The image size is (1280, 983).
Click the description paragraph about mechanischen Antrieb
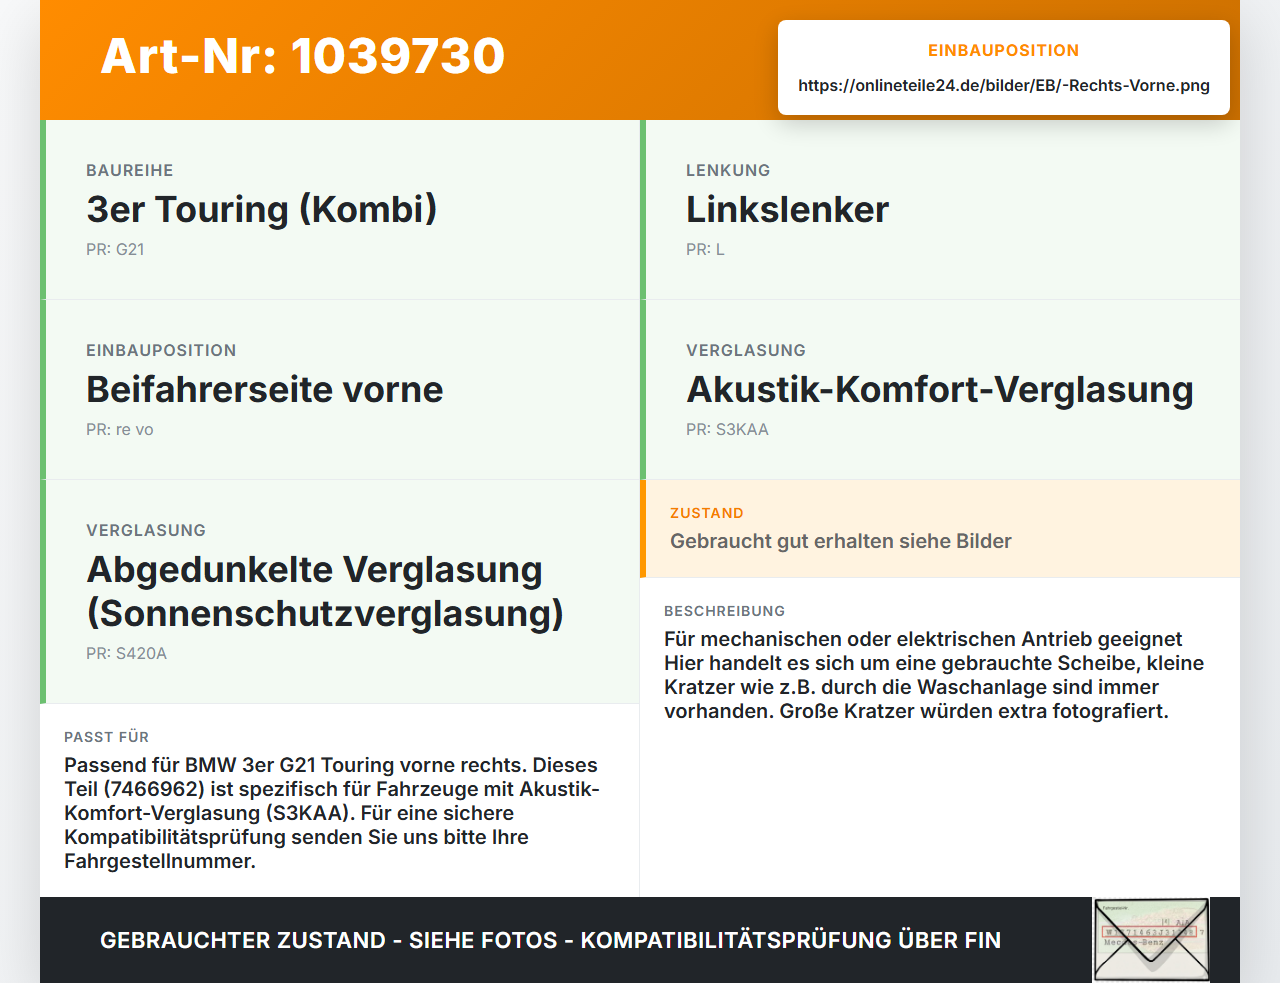pyautogui.click(x=934, y=675)
